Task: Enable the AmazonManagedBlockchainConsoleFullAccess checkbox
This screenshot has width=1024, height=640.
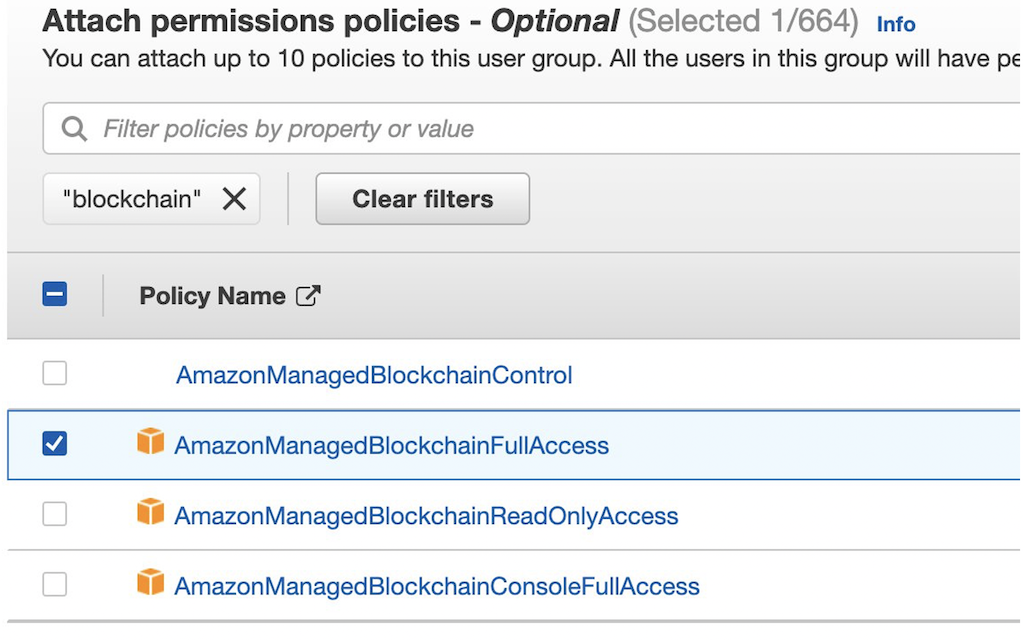Action: click(x=55, y=584)
